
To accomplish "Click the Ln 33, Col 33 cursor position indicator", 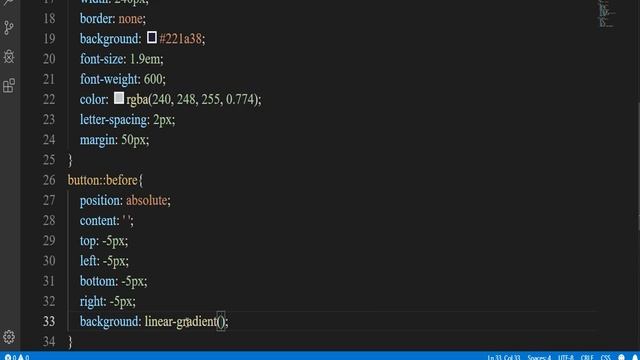I will [x=504, y=357].
